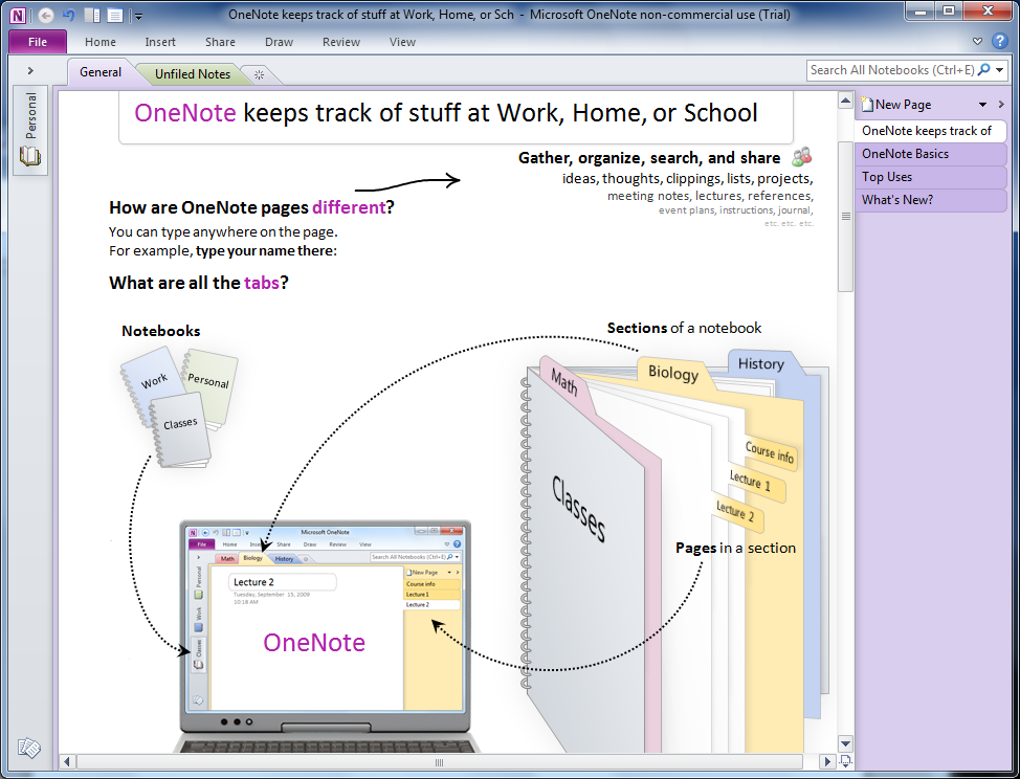Open the Customize Quick Access Toolbar dropdown
The height and width of the screenshot is (779, 1020).
pos(138,16)
